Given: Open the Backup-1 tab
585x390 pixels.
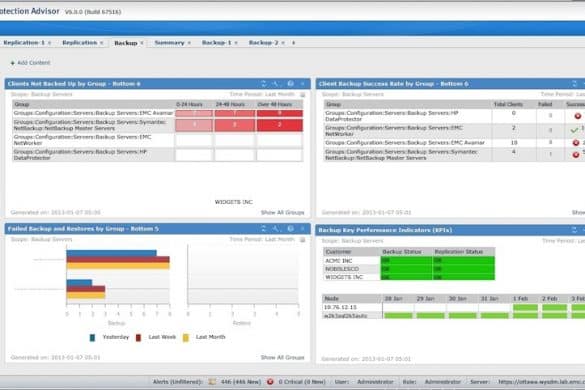Looking at the screenshot, I should [x=217, y=43].
